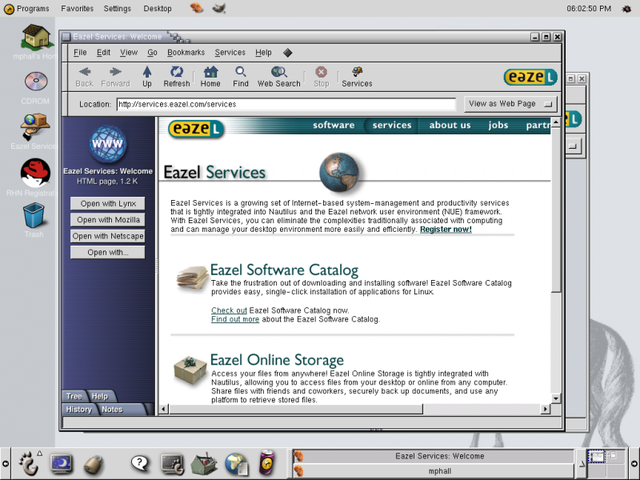
Task: Click the Forward arrow button
Action: pos(115,77)
